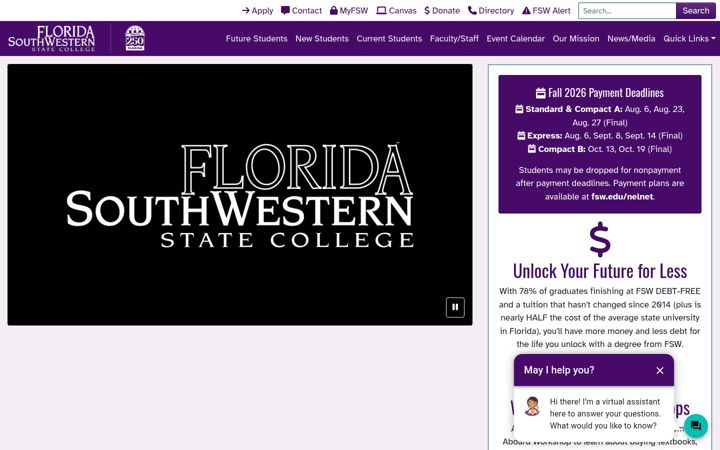Image resolution: width=720 pixels, height=450 pixels.
Task: Click the 250 anniversary emblem
Action: click(135, 38)
